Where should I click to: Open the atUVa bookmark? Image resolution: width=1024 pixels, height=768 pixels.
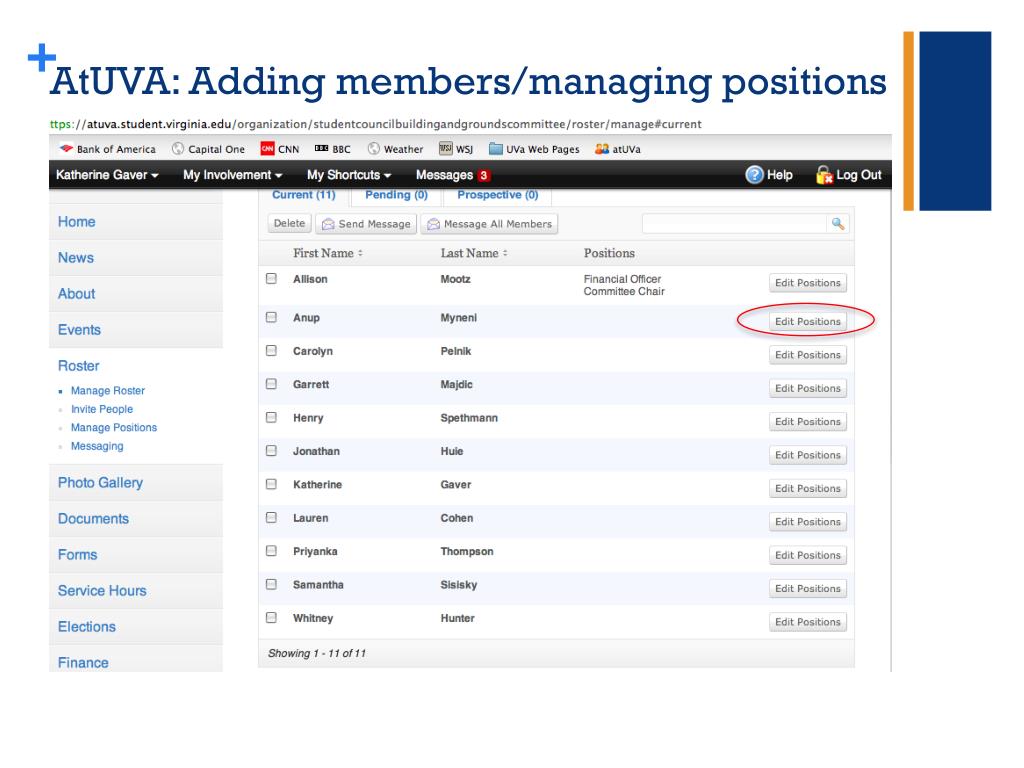tap(618, 149)
